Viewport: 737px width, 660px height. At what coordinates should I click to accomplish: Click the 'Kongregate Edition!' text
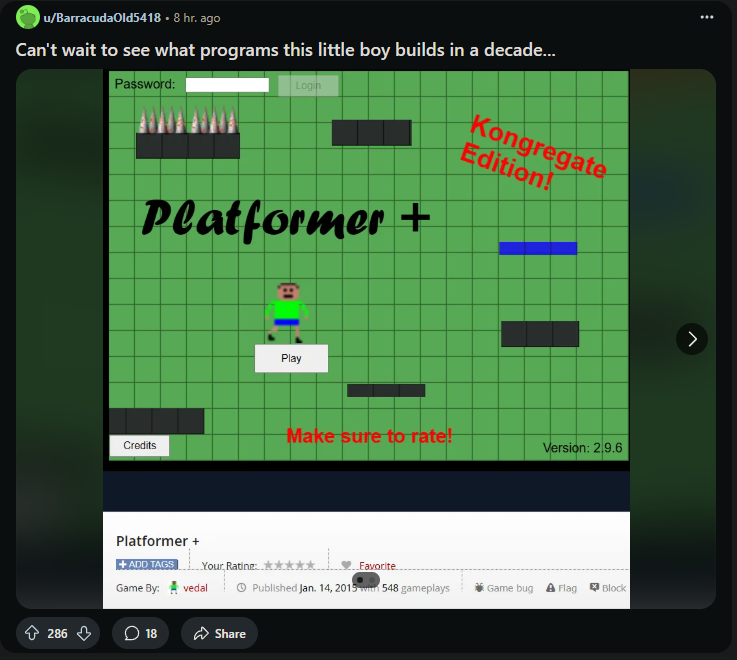534,153
